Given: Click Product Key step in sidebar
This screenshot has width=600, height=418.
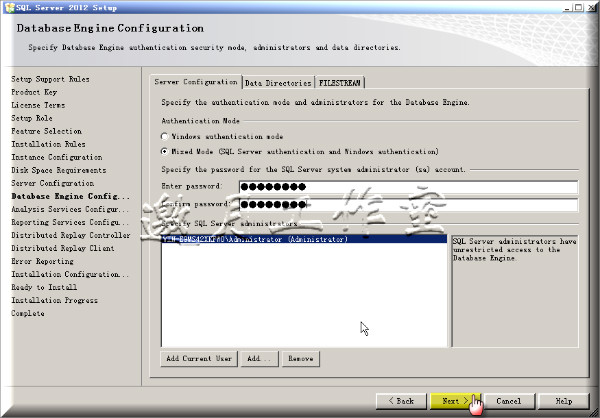Looking at the screenshot, I should pos(34,92).
